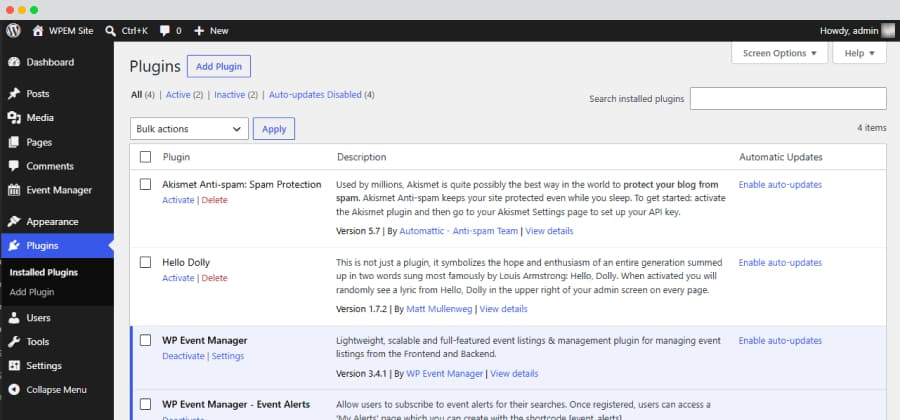
Task: Open Automattic - Anti-spam Team author link
Action: click(459, 231)
